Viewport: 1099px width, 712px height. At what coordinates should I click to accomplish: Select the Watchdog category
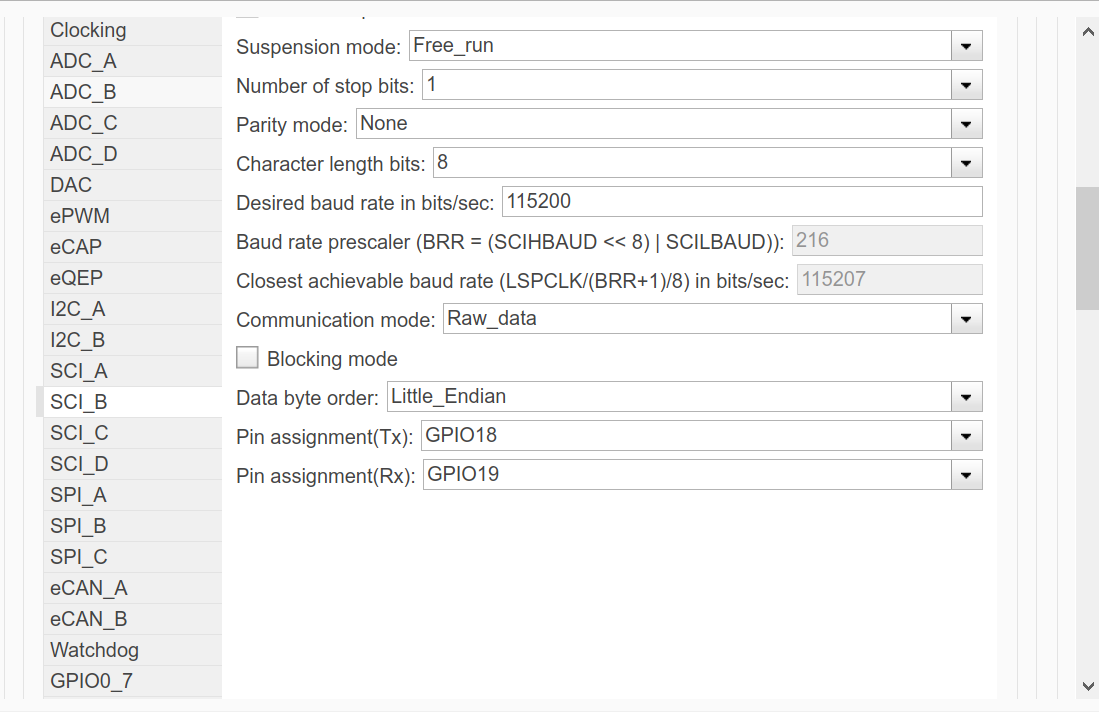[x=94, y=650]
